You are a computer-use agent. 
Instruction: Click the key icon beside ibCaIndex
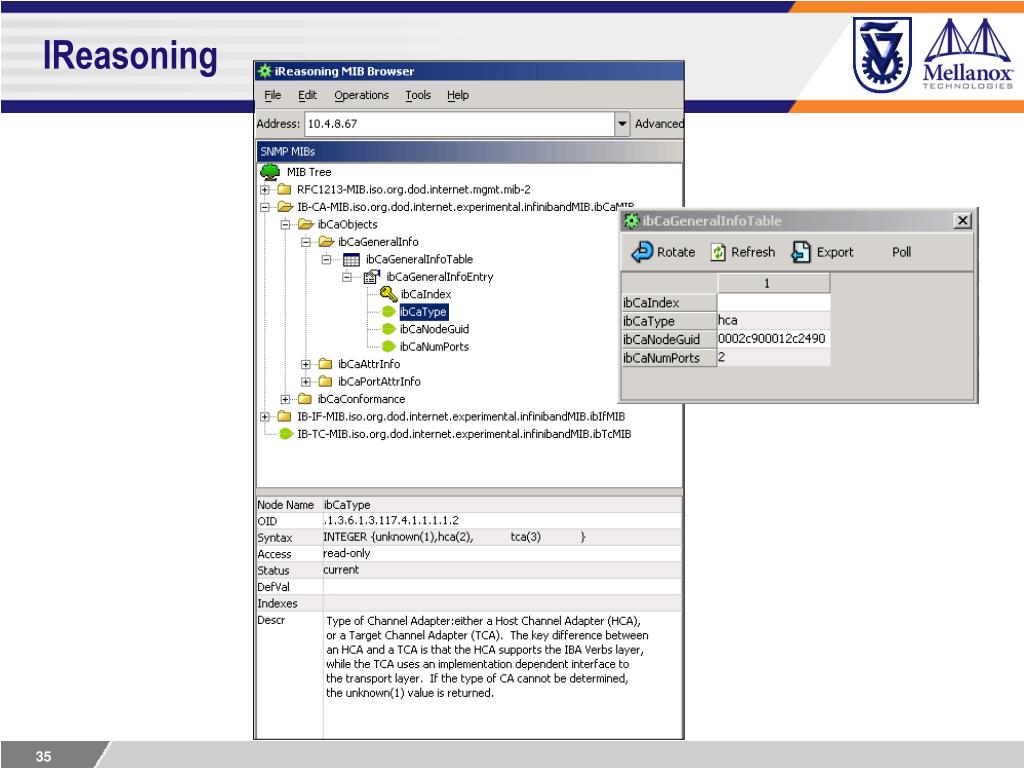click(x=389, y=294)
